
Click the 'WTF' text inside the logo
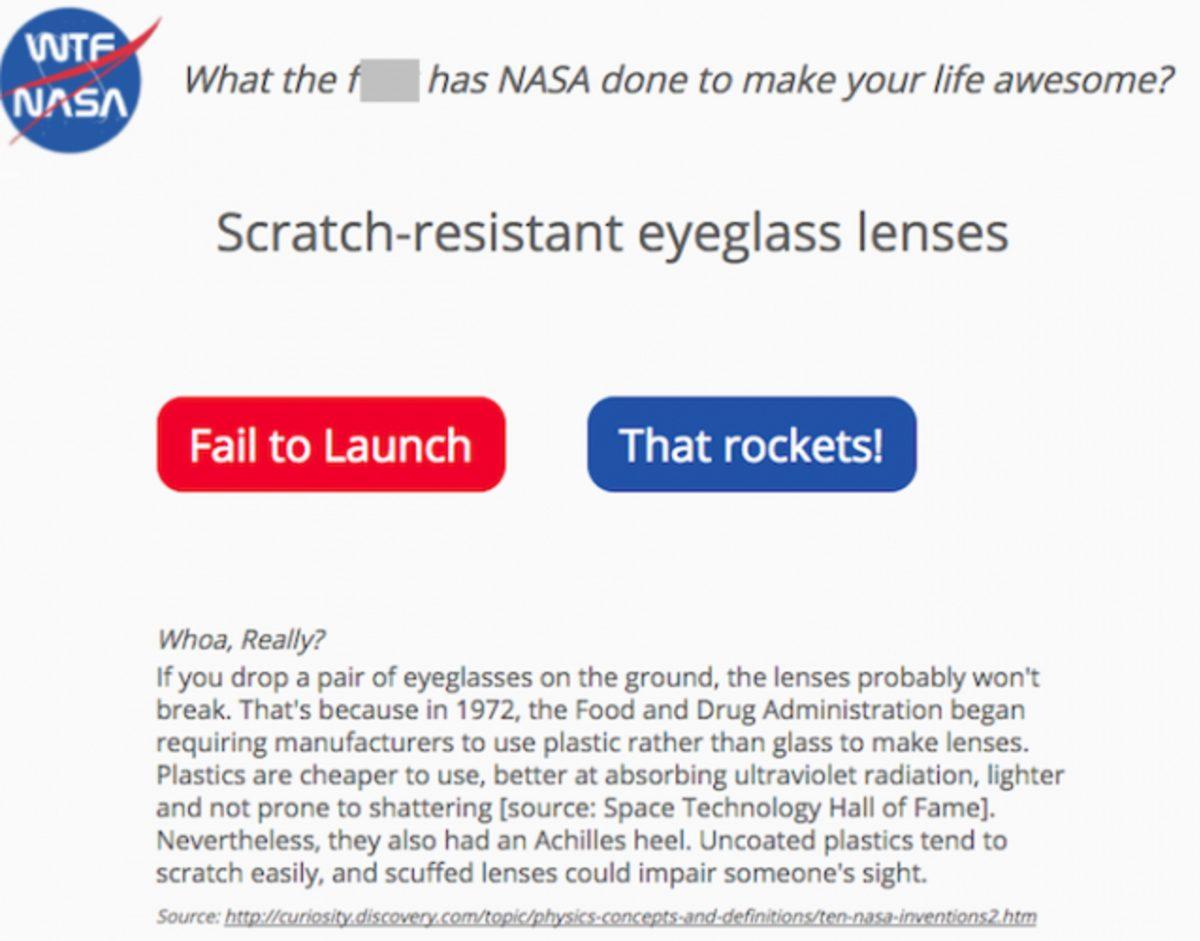[x=69, y=47]
